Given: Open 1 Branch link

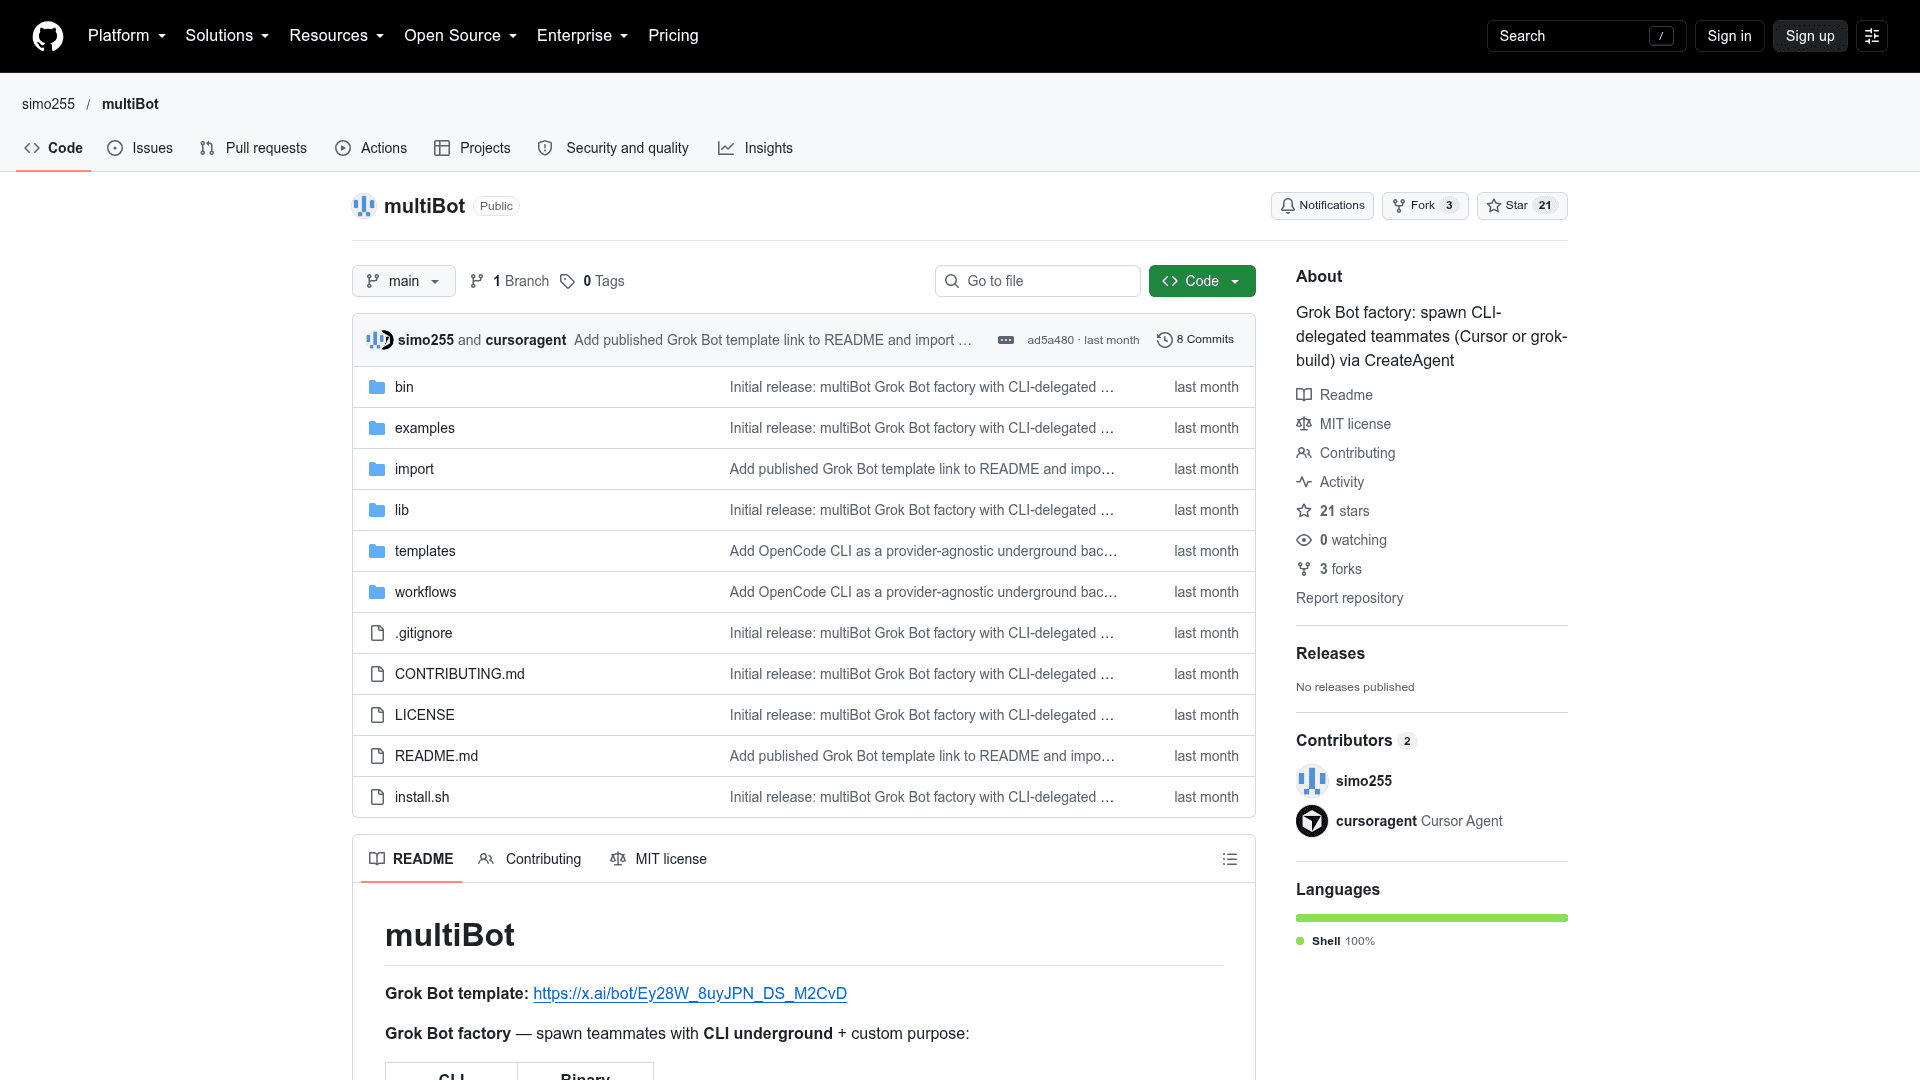Looking at the screenshot, I should tap(509, 281).
